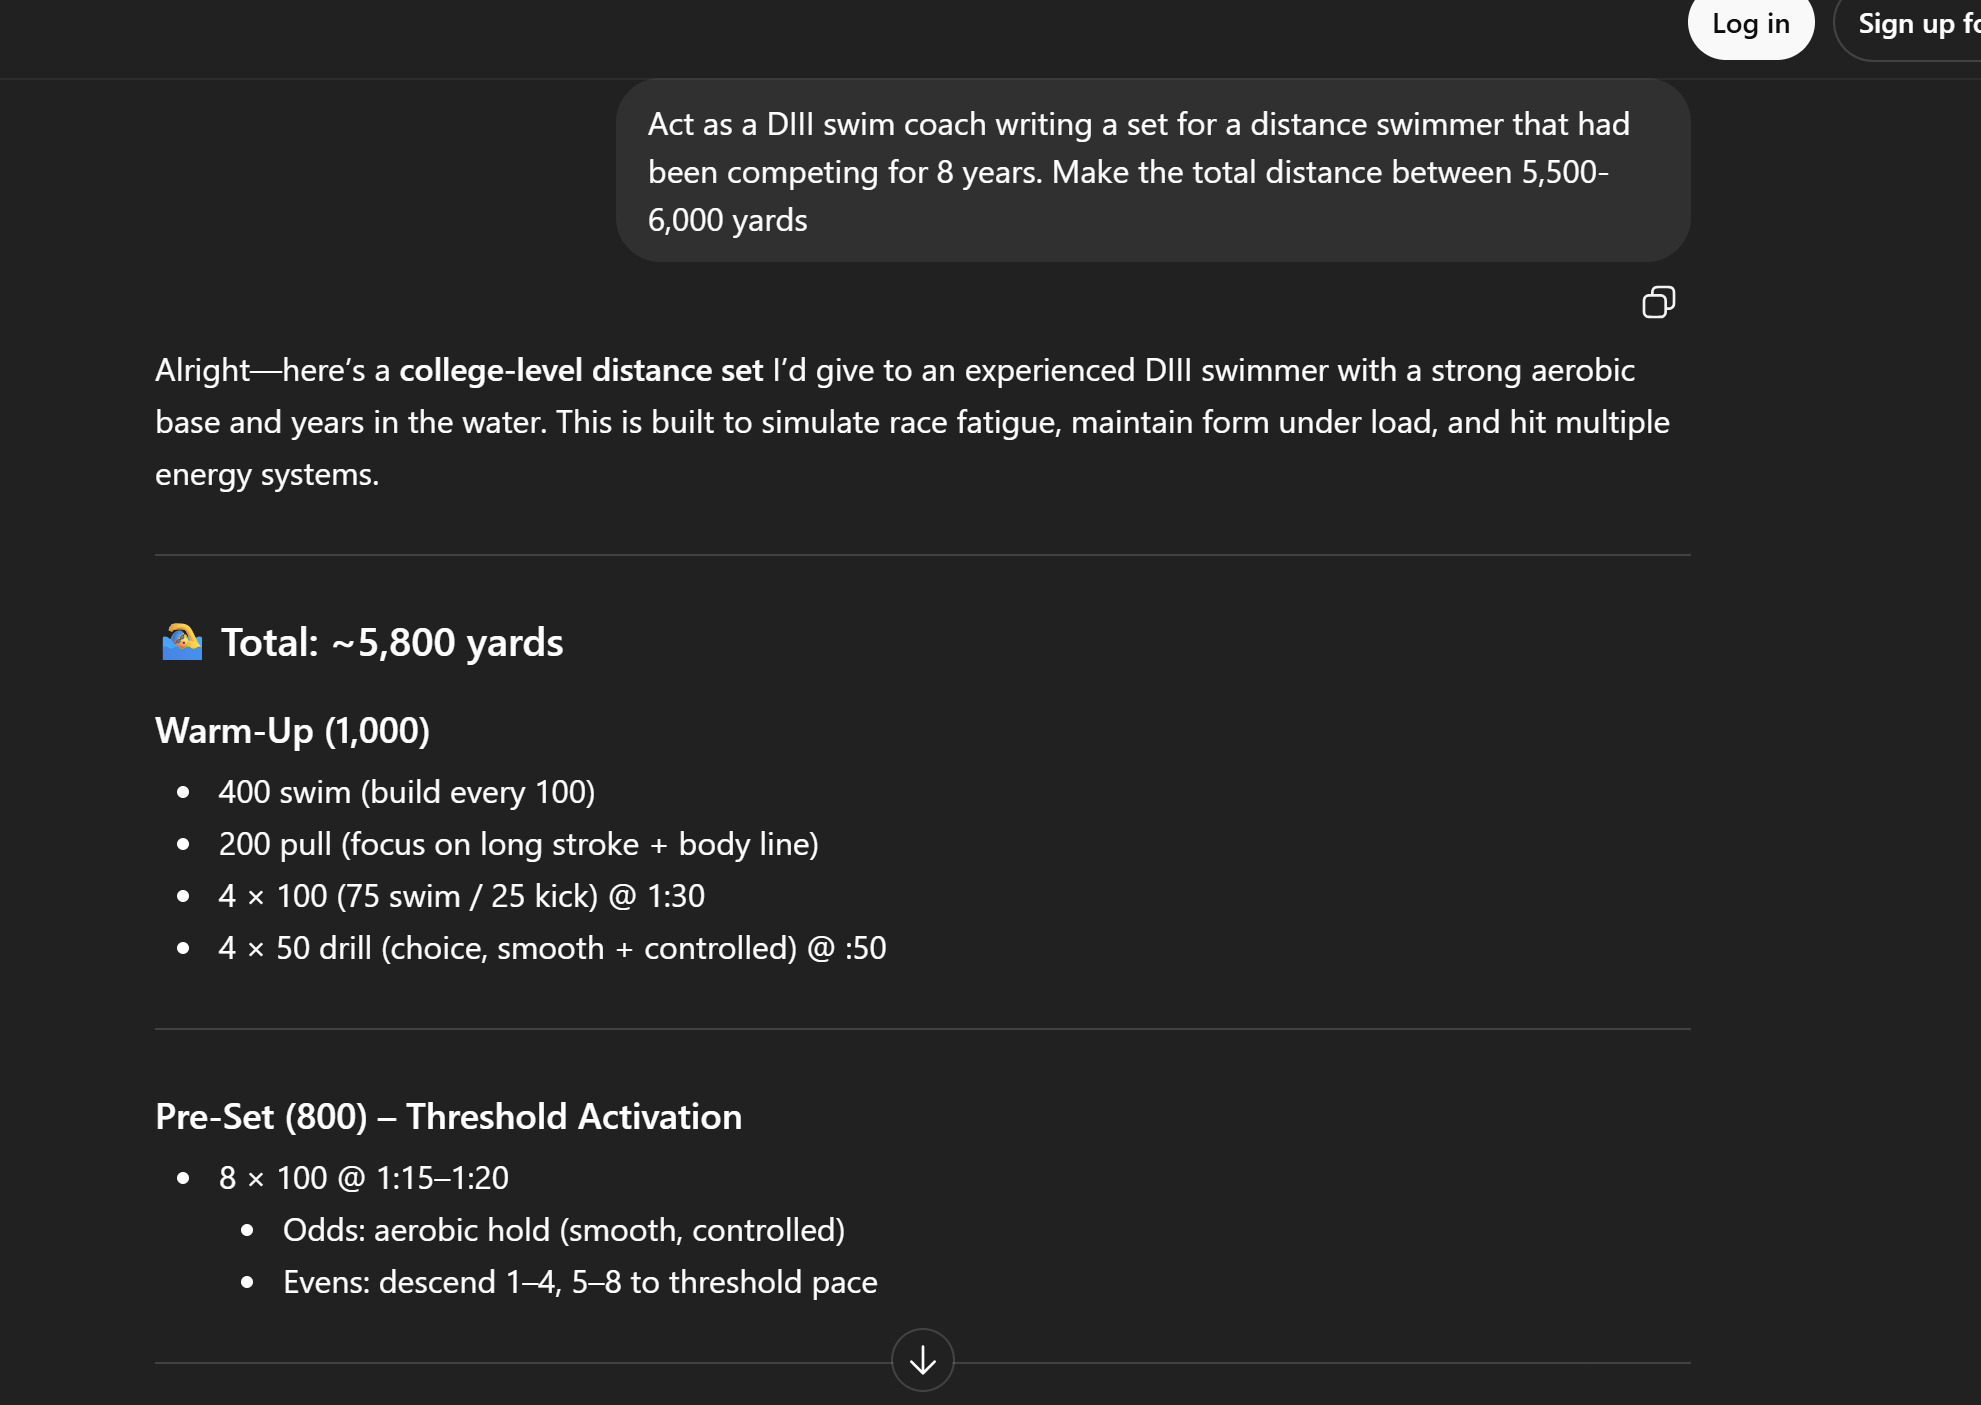Click the "4 × 50 drill" bullet line
1981x1405 pixels.
[x=552, y=949]
